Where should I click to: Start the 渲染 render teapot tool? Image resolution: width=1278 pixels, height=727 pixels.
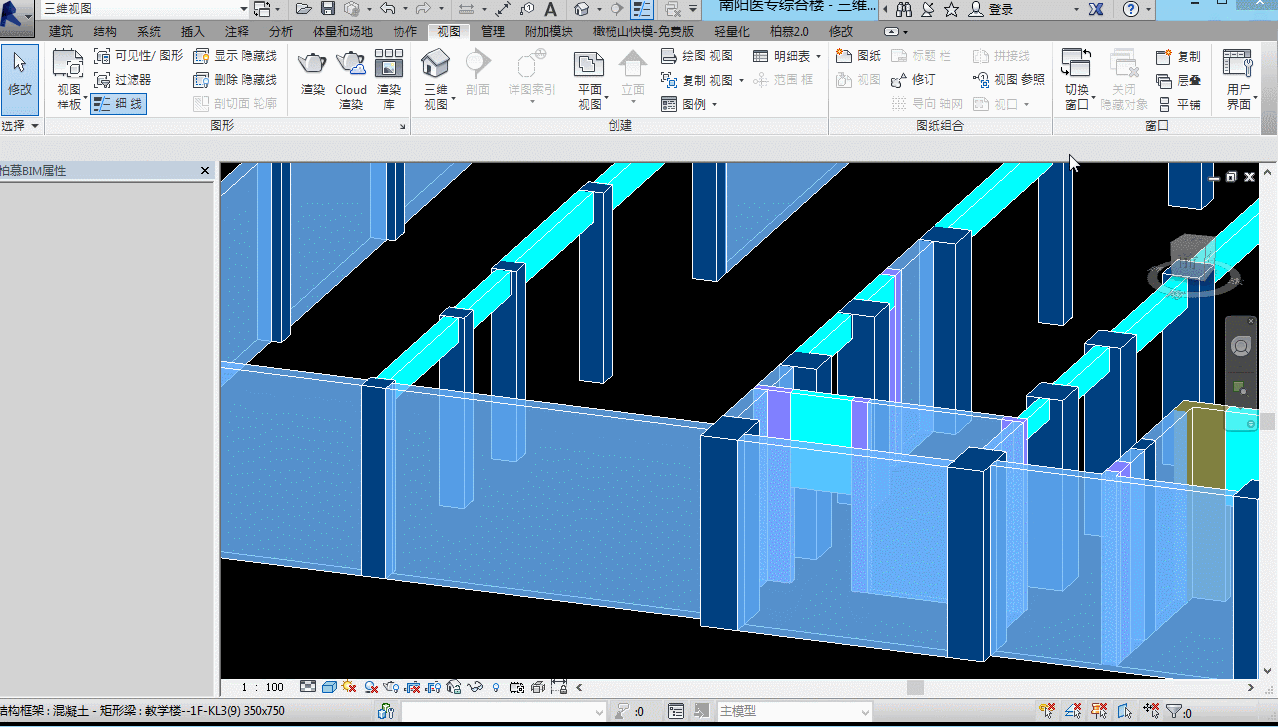(x=313, y=74)
